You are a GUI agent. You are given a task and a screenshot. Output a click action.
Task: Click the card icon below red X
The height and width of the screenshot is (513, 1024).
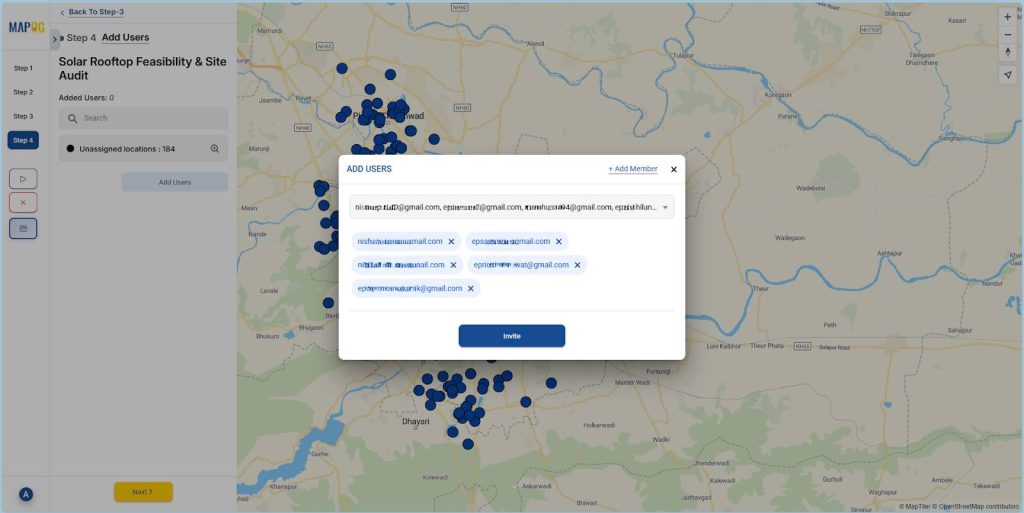tap(24, 228)
